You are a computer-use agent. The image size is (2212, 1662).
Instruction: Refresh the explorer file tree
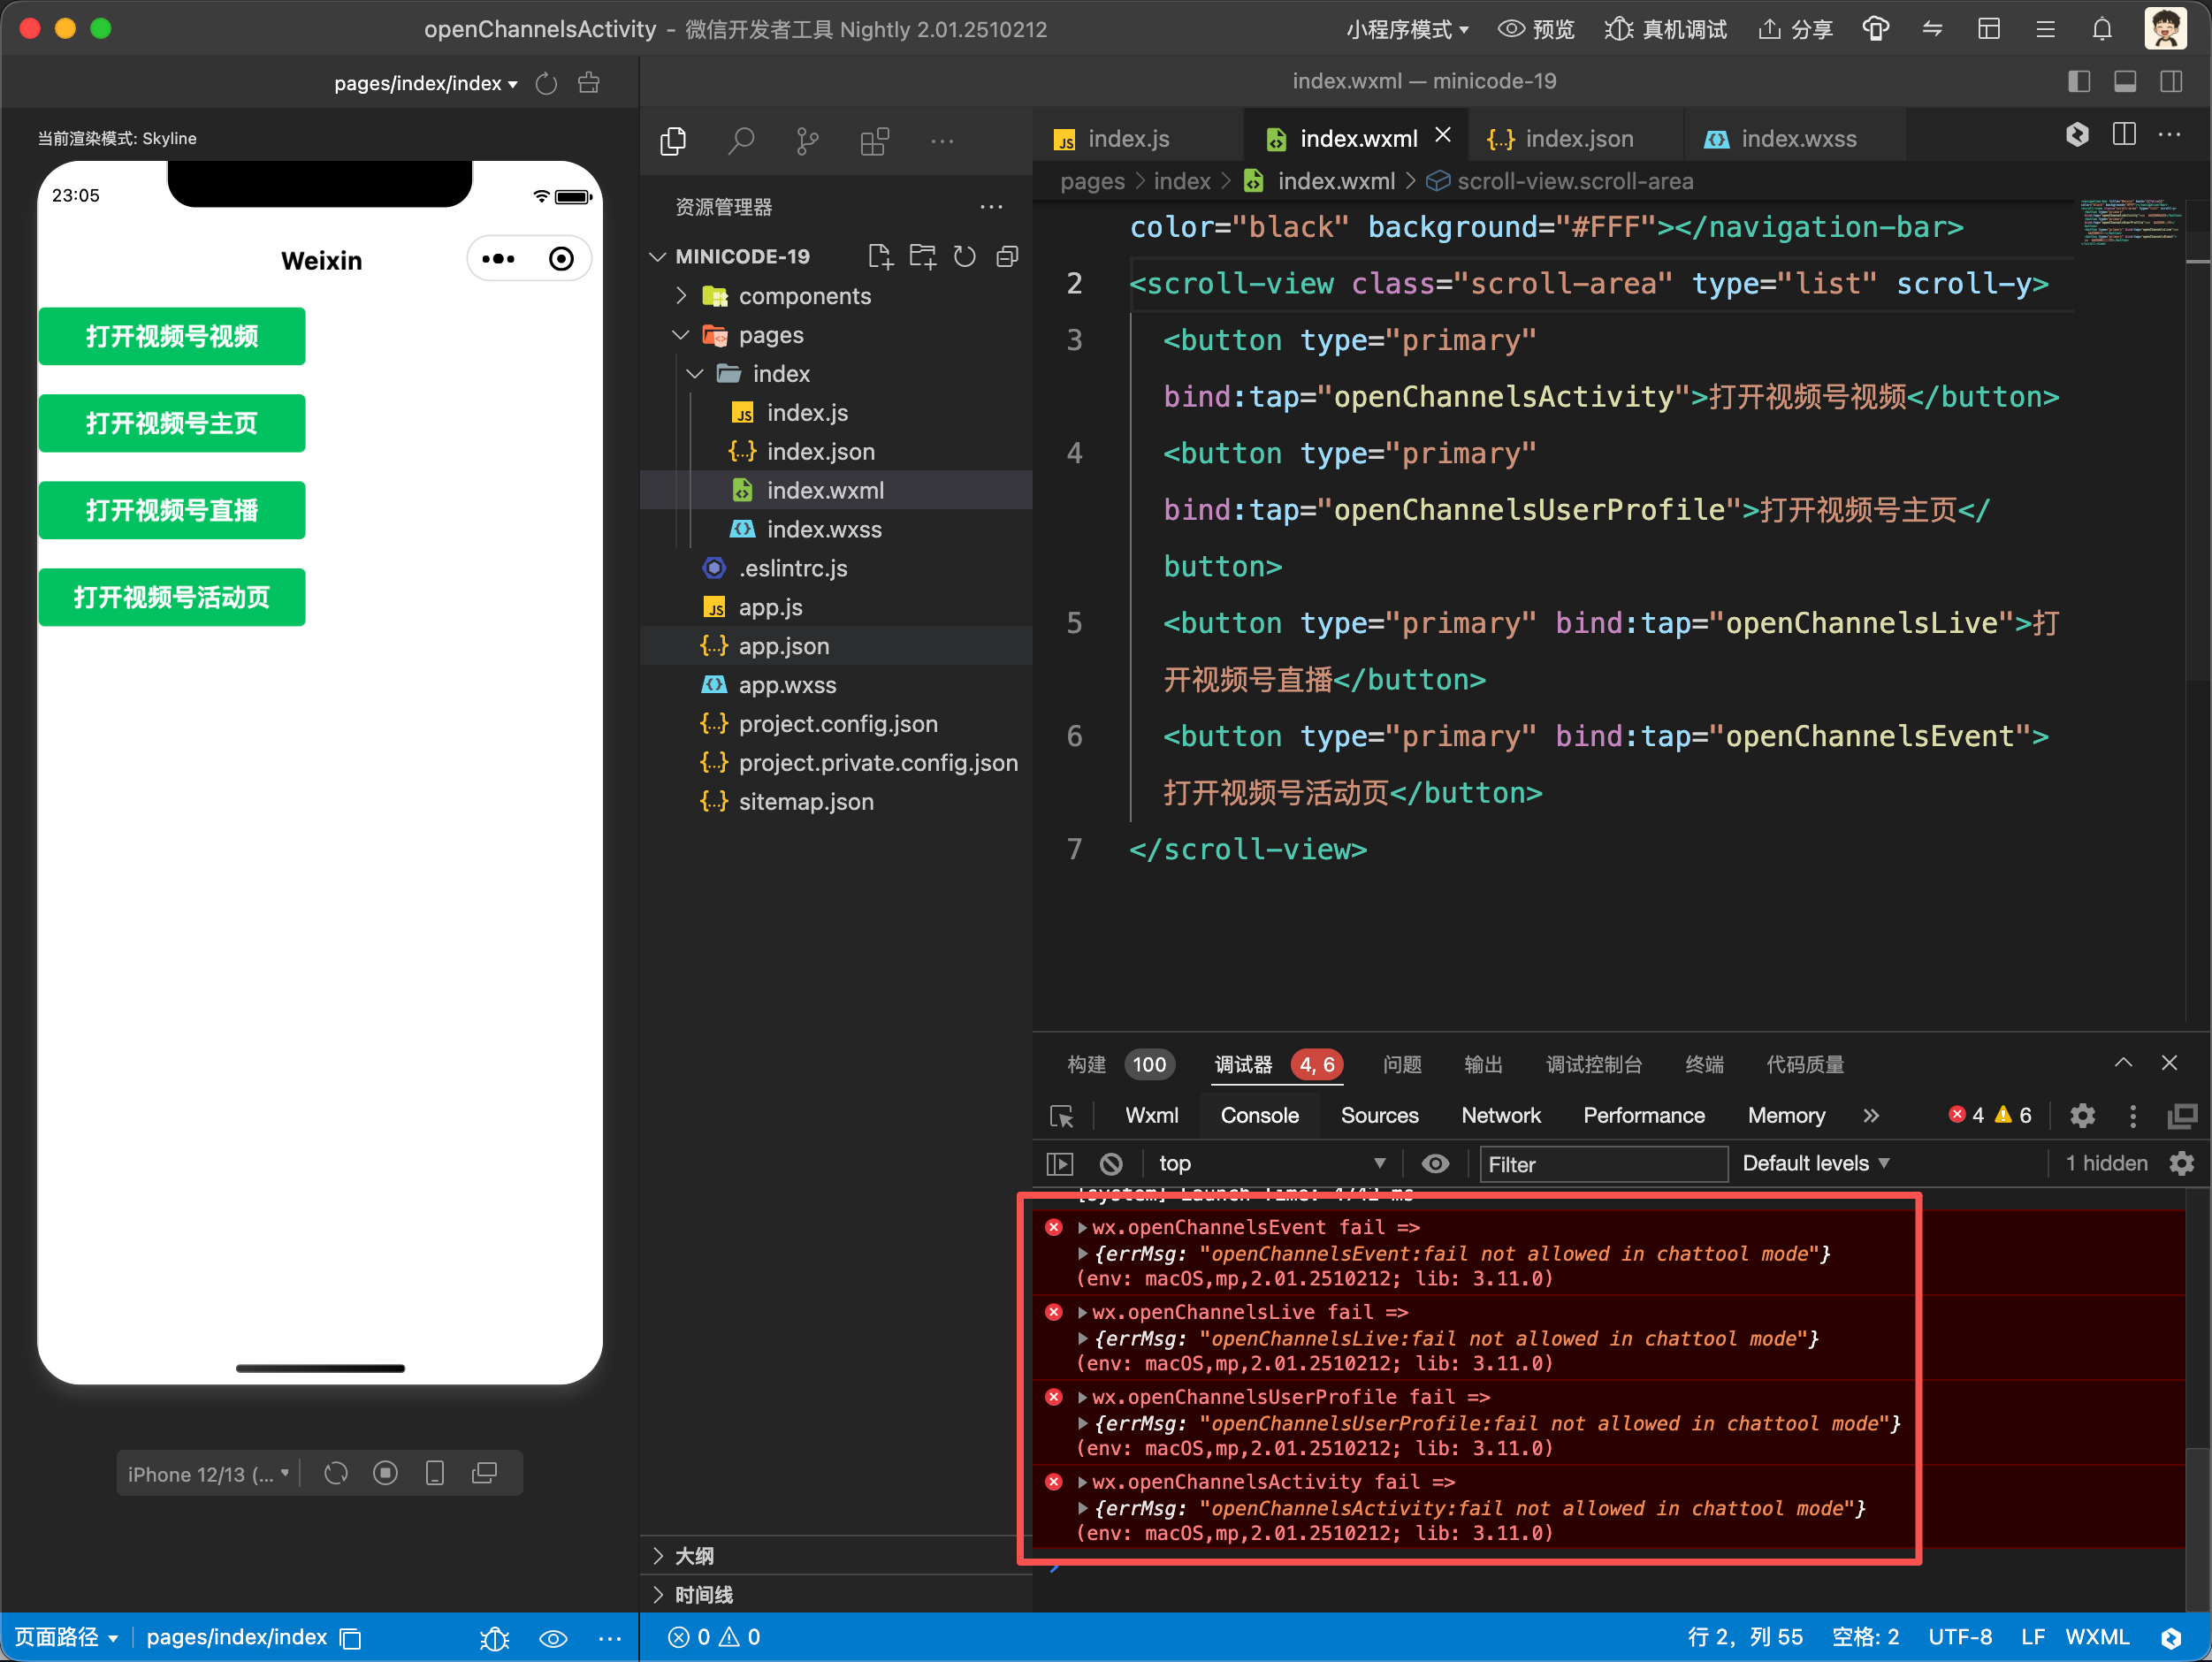pos(964,256)
